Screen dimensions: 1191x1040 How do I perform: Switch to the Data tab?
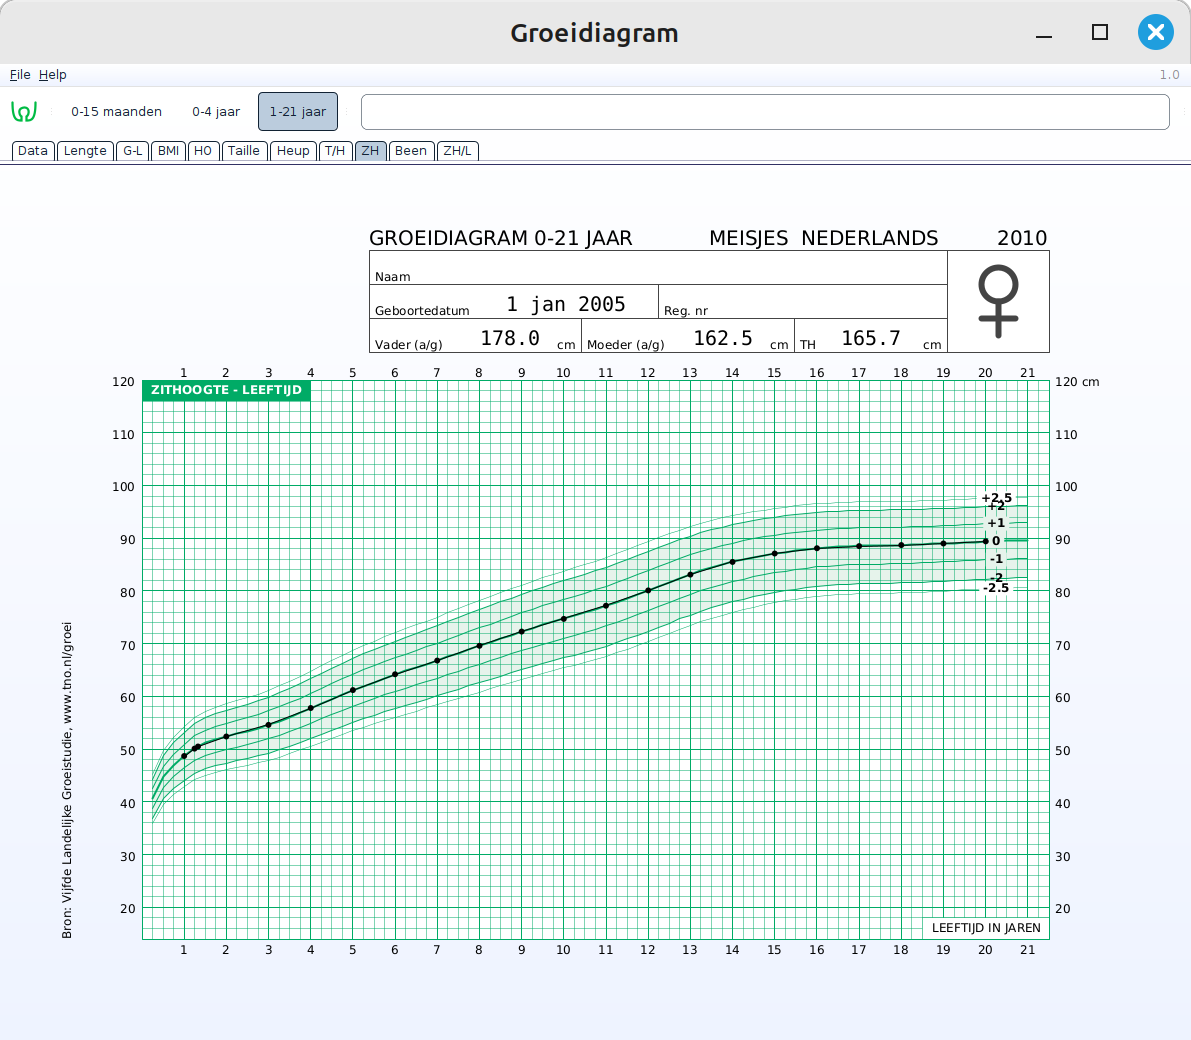[33, 151]
